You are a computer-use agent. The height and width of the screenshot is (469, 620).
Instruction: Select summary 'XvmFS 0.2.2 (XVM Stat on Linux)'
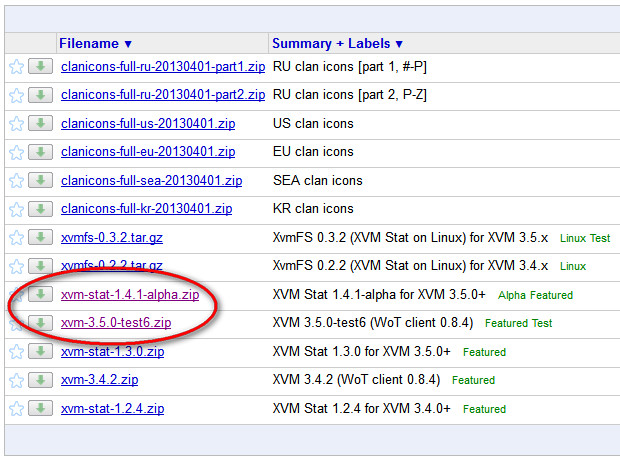click(410, 266)
